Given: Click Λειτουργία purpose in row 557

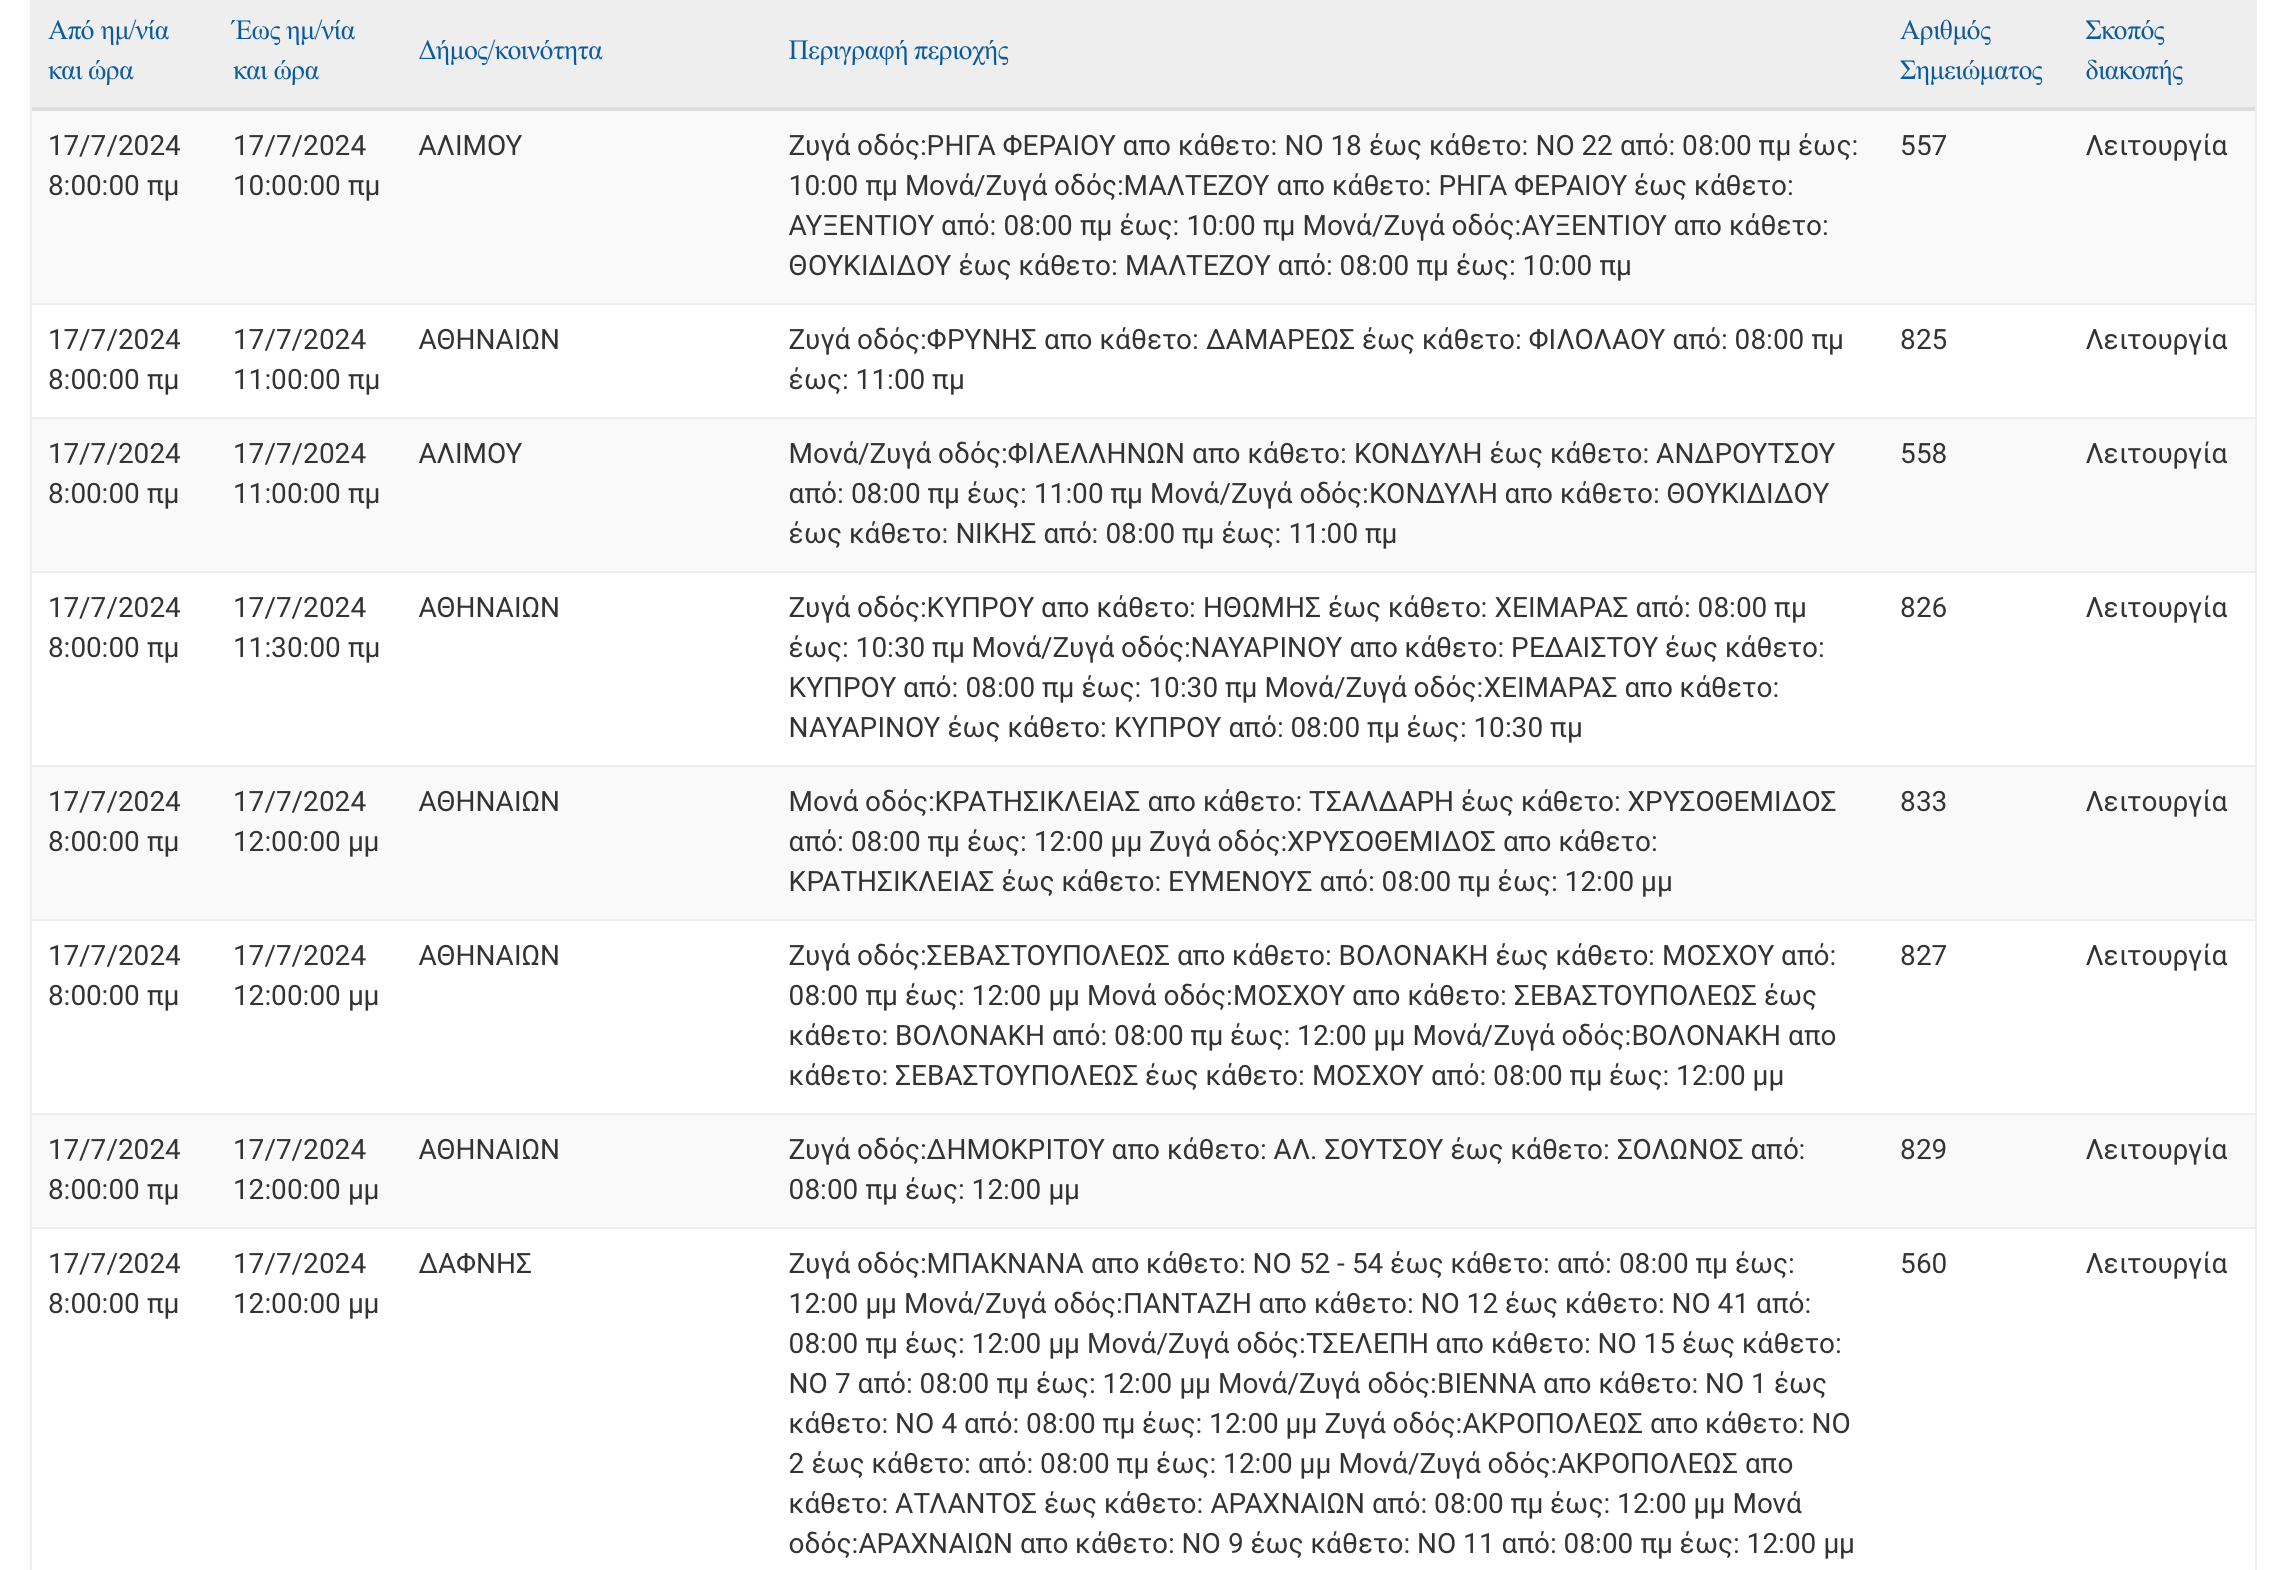Looking at the screenshot, I should click(x=2156, y=146).
